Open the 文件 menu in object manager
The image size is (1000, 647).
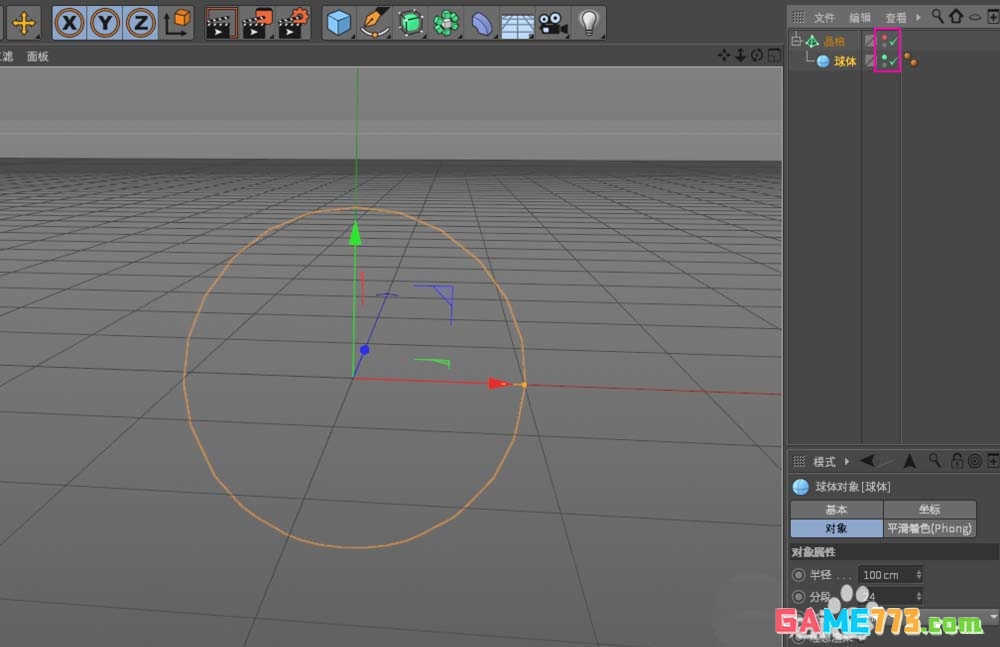824,17
